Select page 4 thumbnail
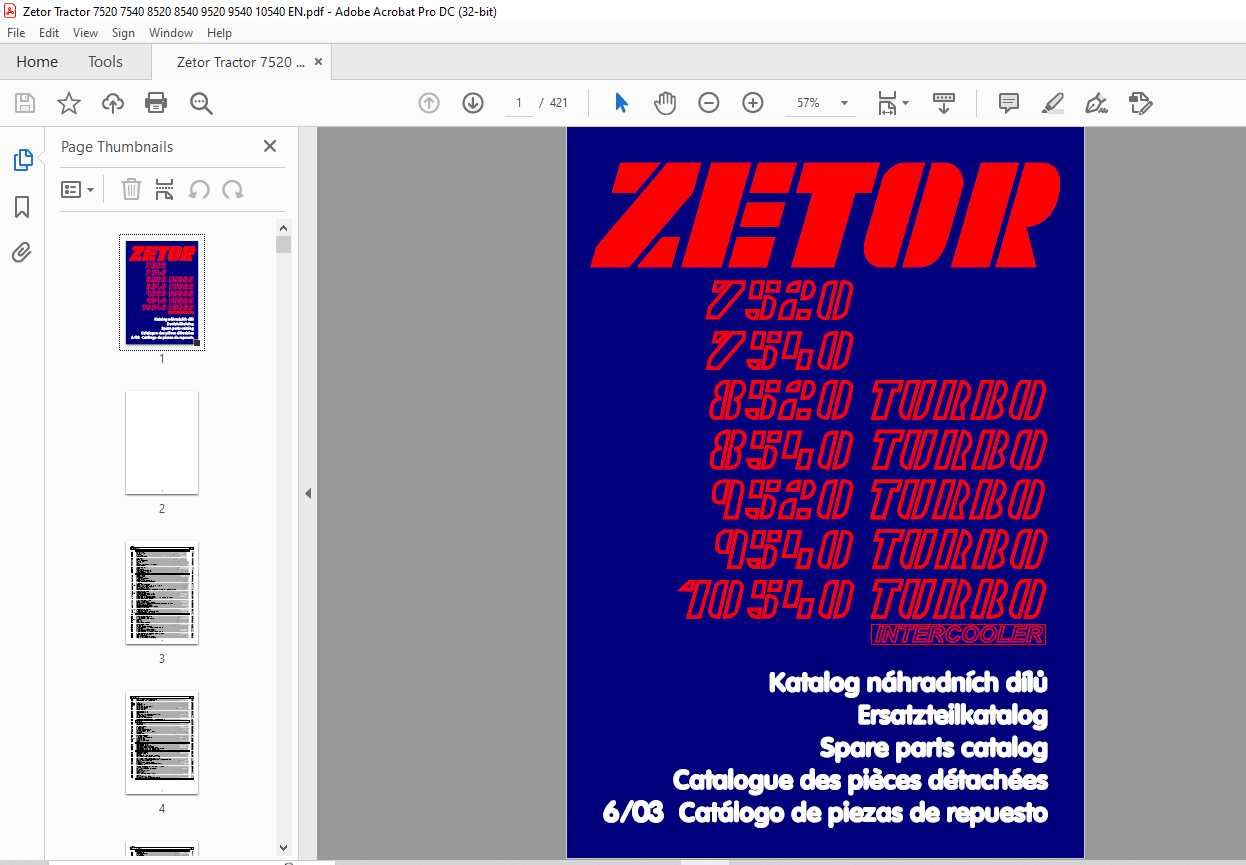 click(162, 742)
